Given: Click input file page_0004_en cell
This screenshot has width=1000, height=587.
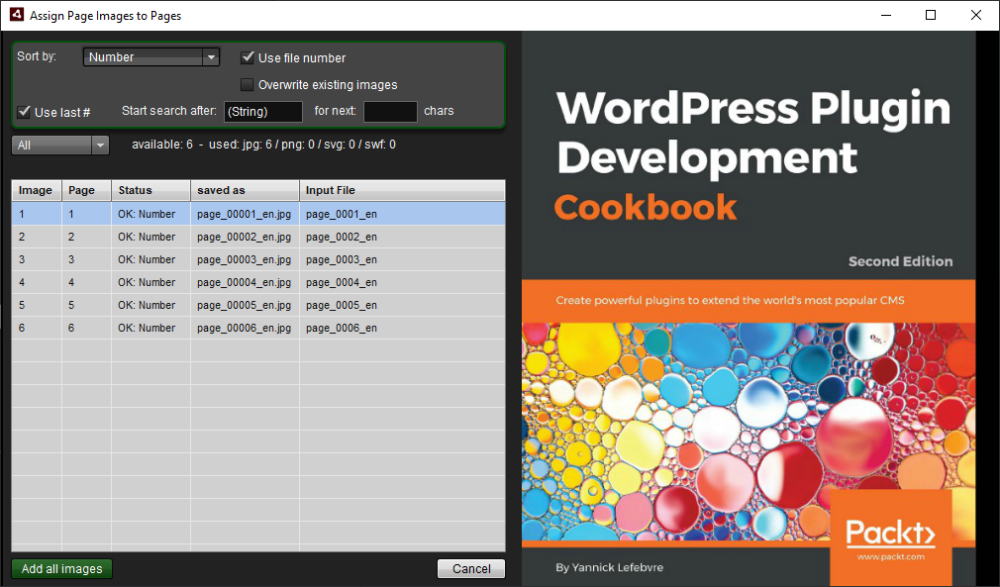Looking at the screenshot, I should click(x=402, y=282).
